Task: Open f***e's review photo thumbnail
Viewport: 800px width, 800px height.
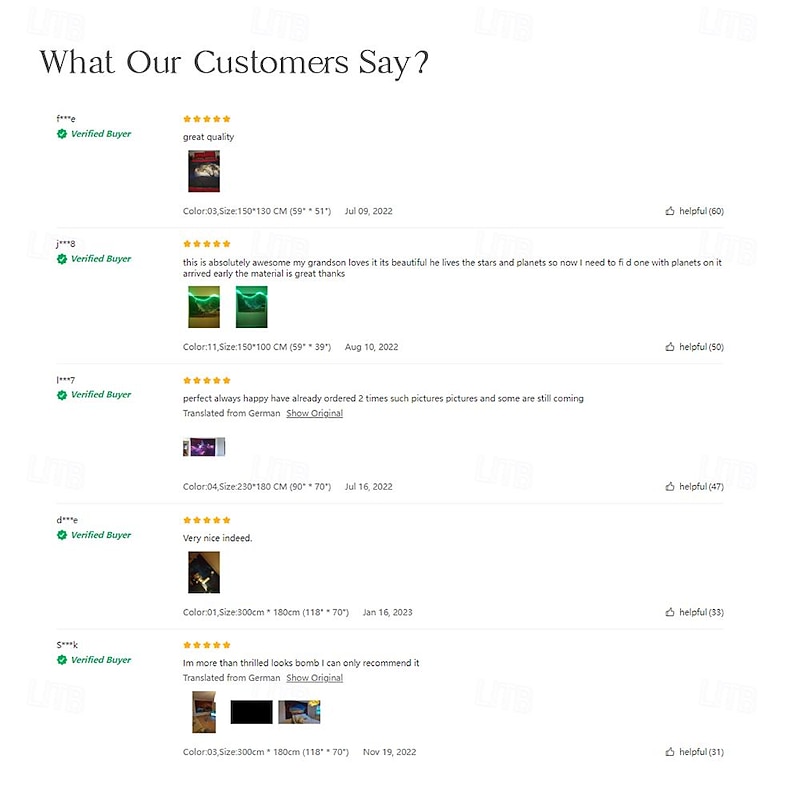Action: coord(203,171)
